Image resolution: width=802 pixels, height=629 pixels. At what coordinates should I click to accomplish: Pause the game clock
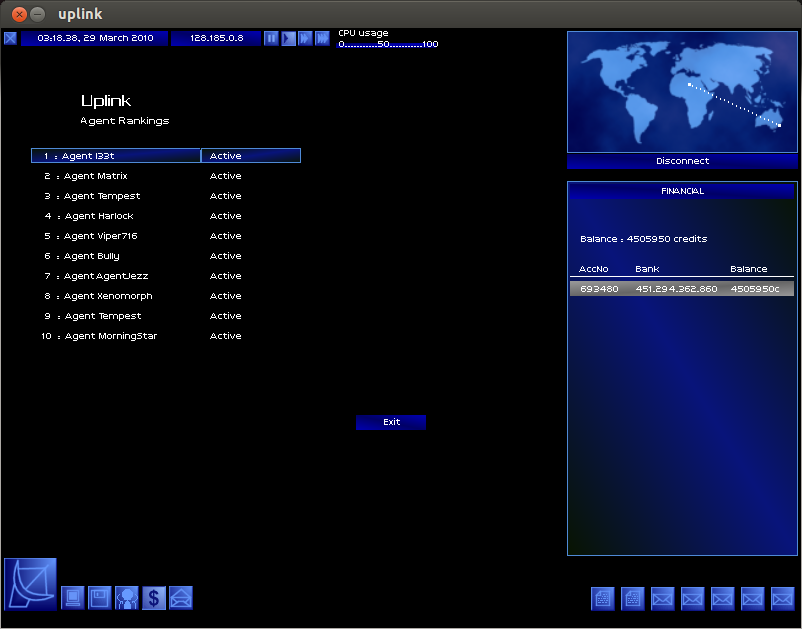pos(271,38)
